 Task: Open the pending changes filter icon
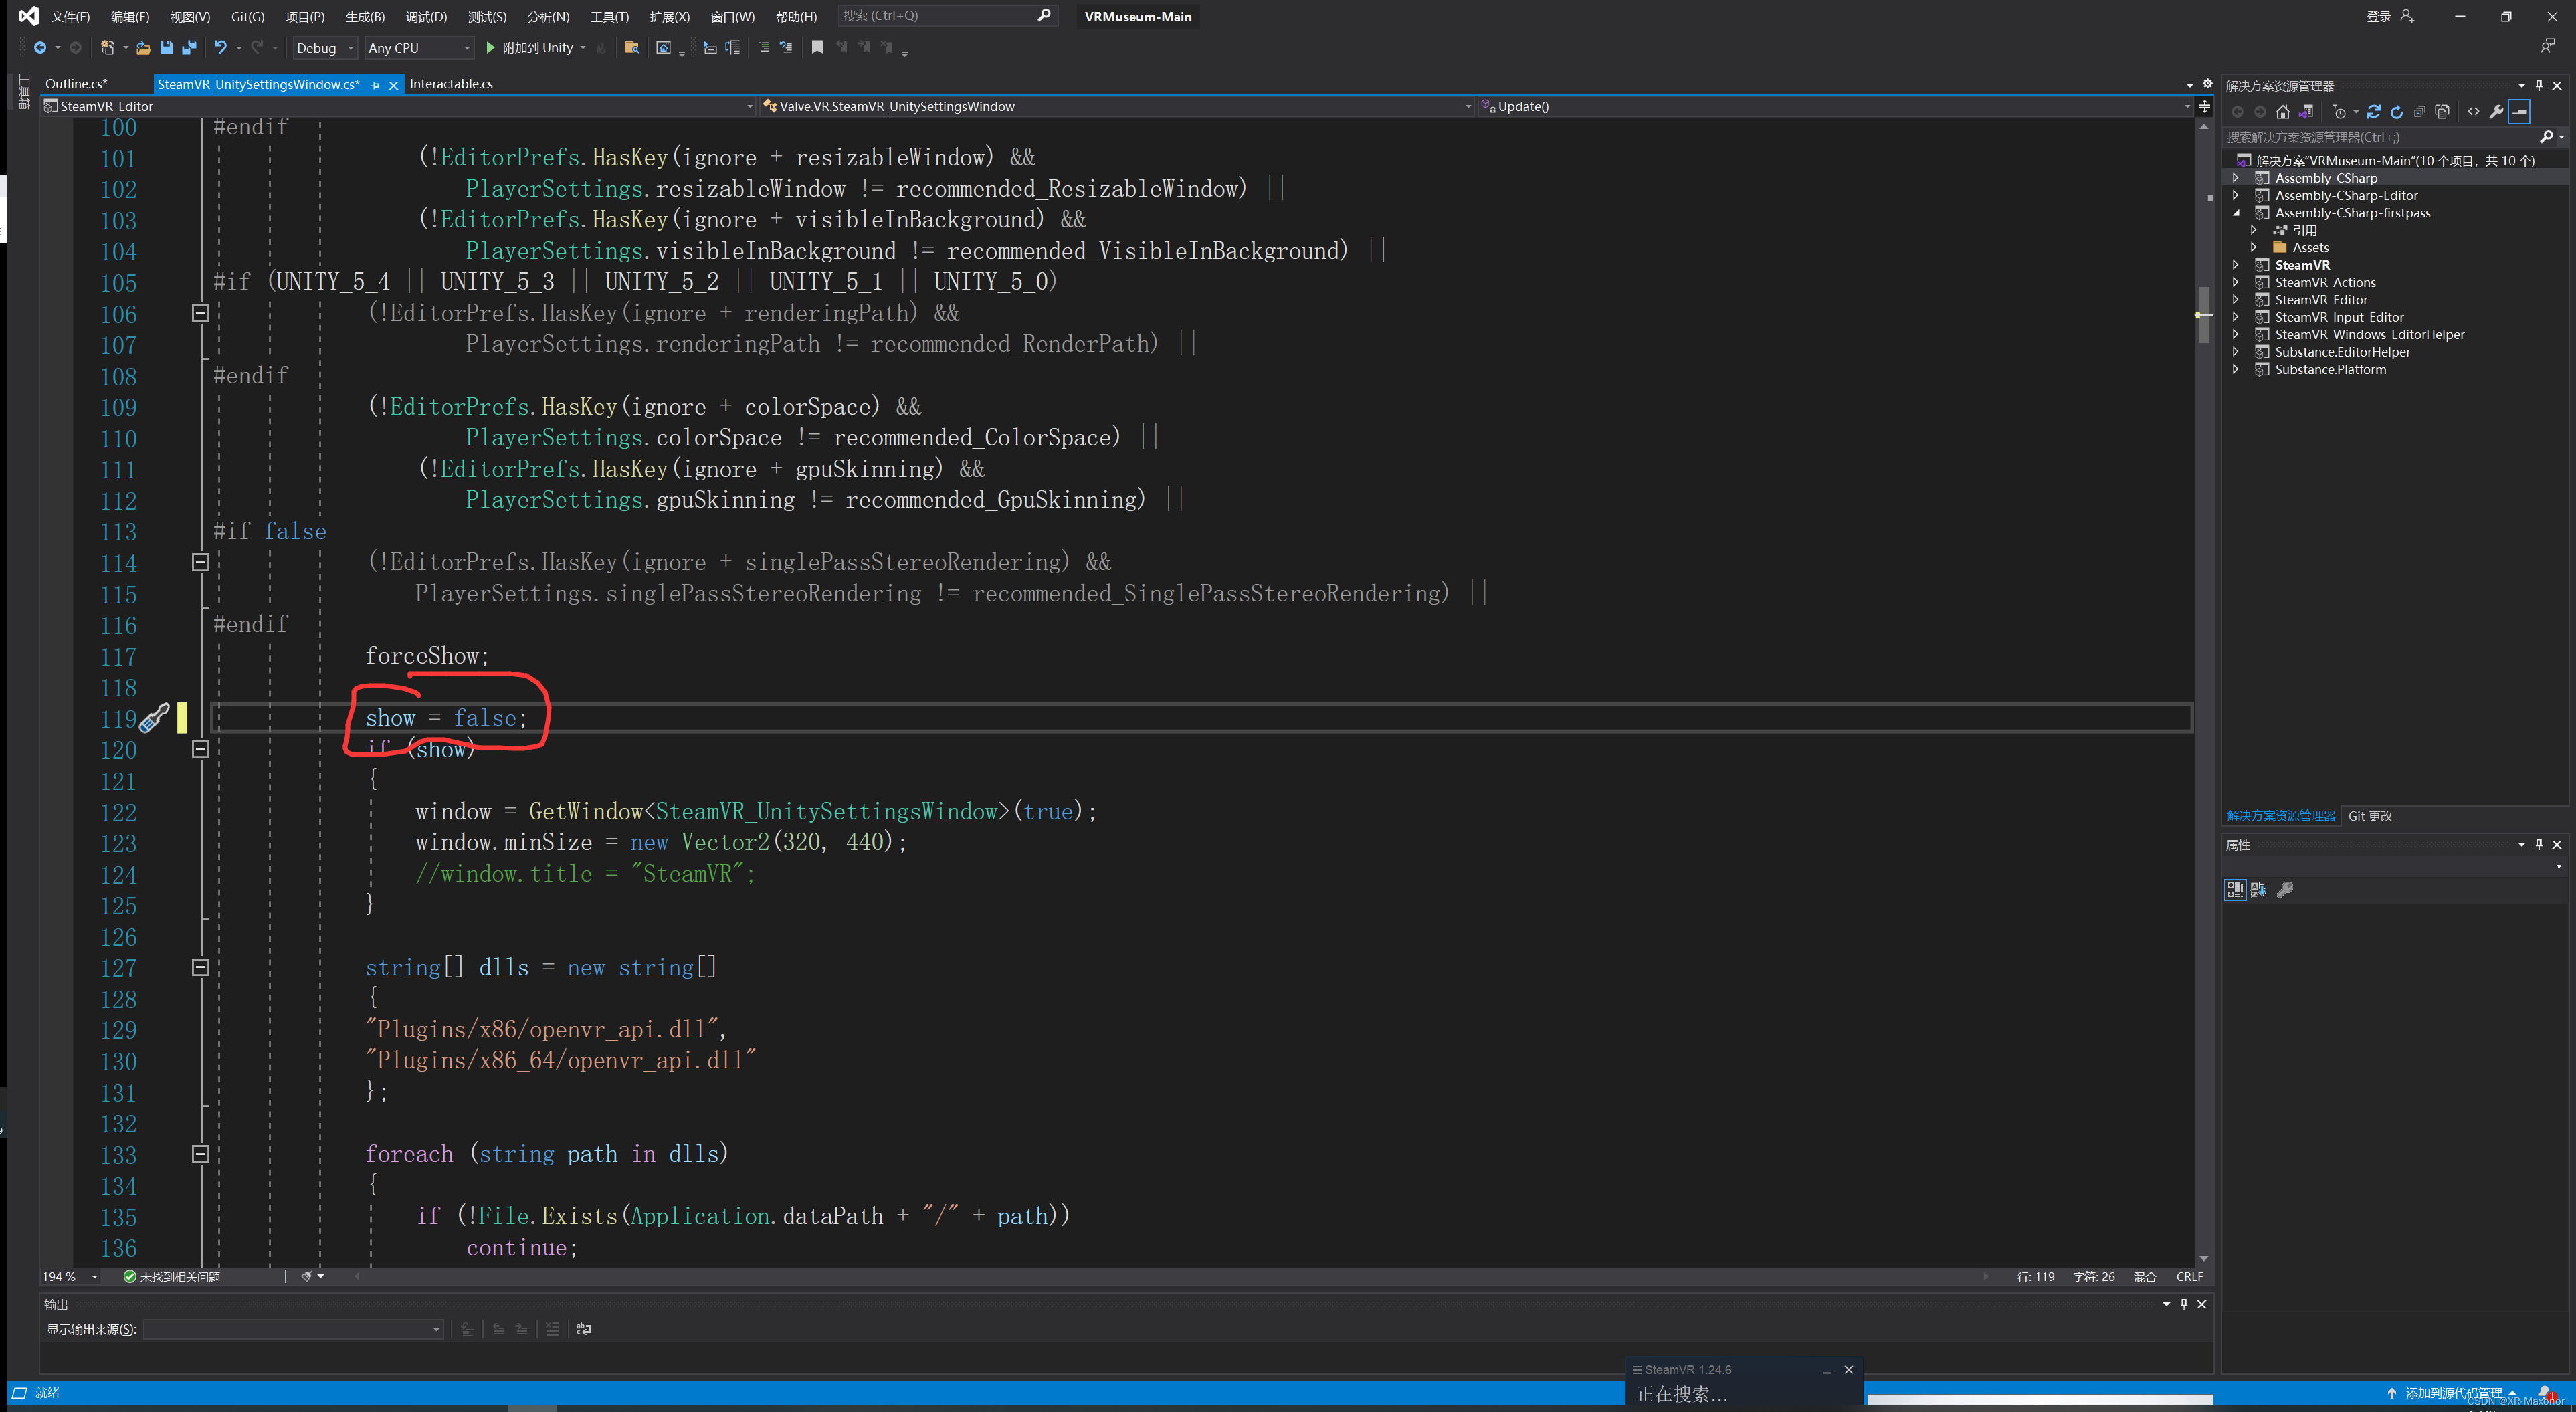pos(2339,112)
